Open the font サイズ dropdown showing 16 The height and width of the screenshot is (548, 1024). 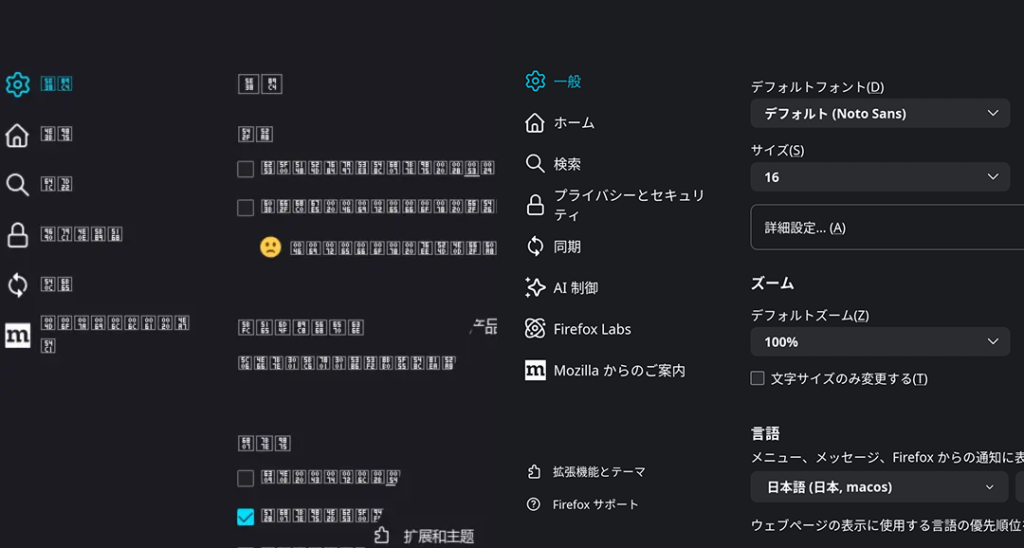880,177
